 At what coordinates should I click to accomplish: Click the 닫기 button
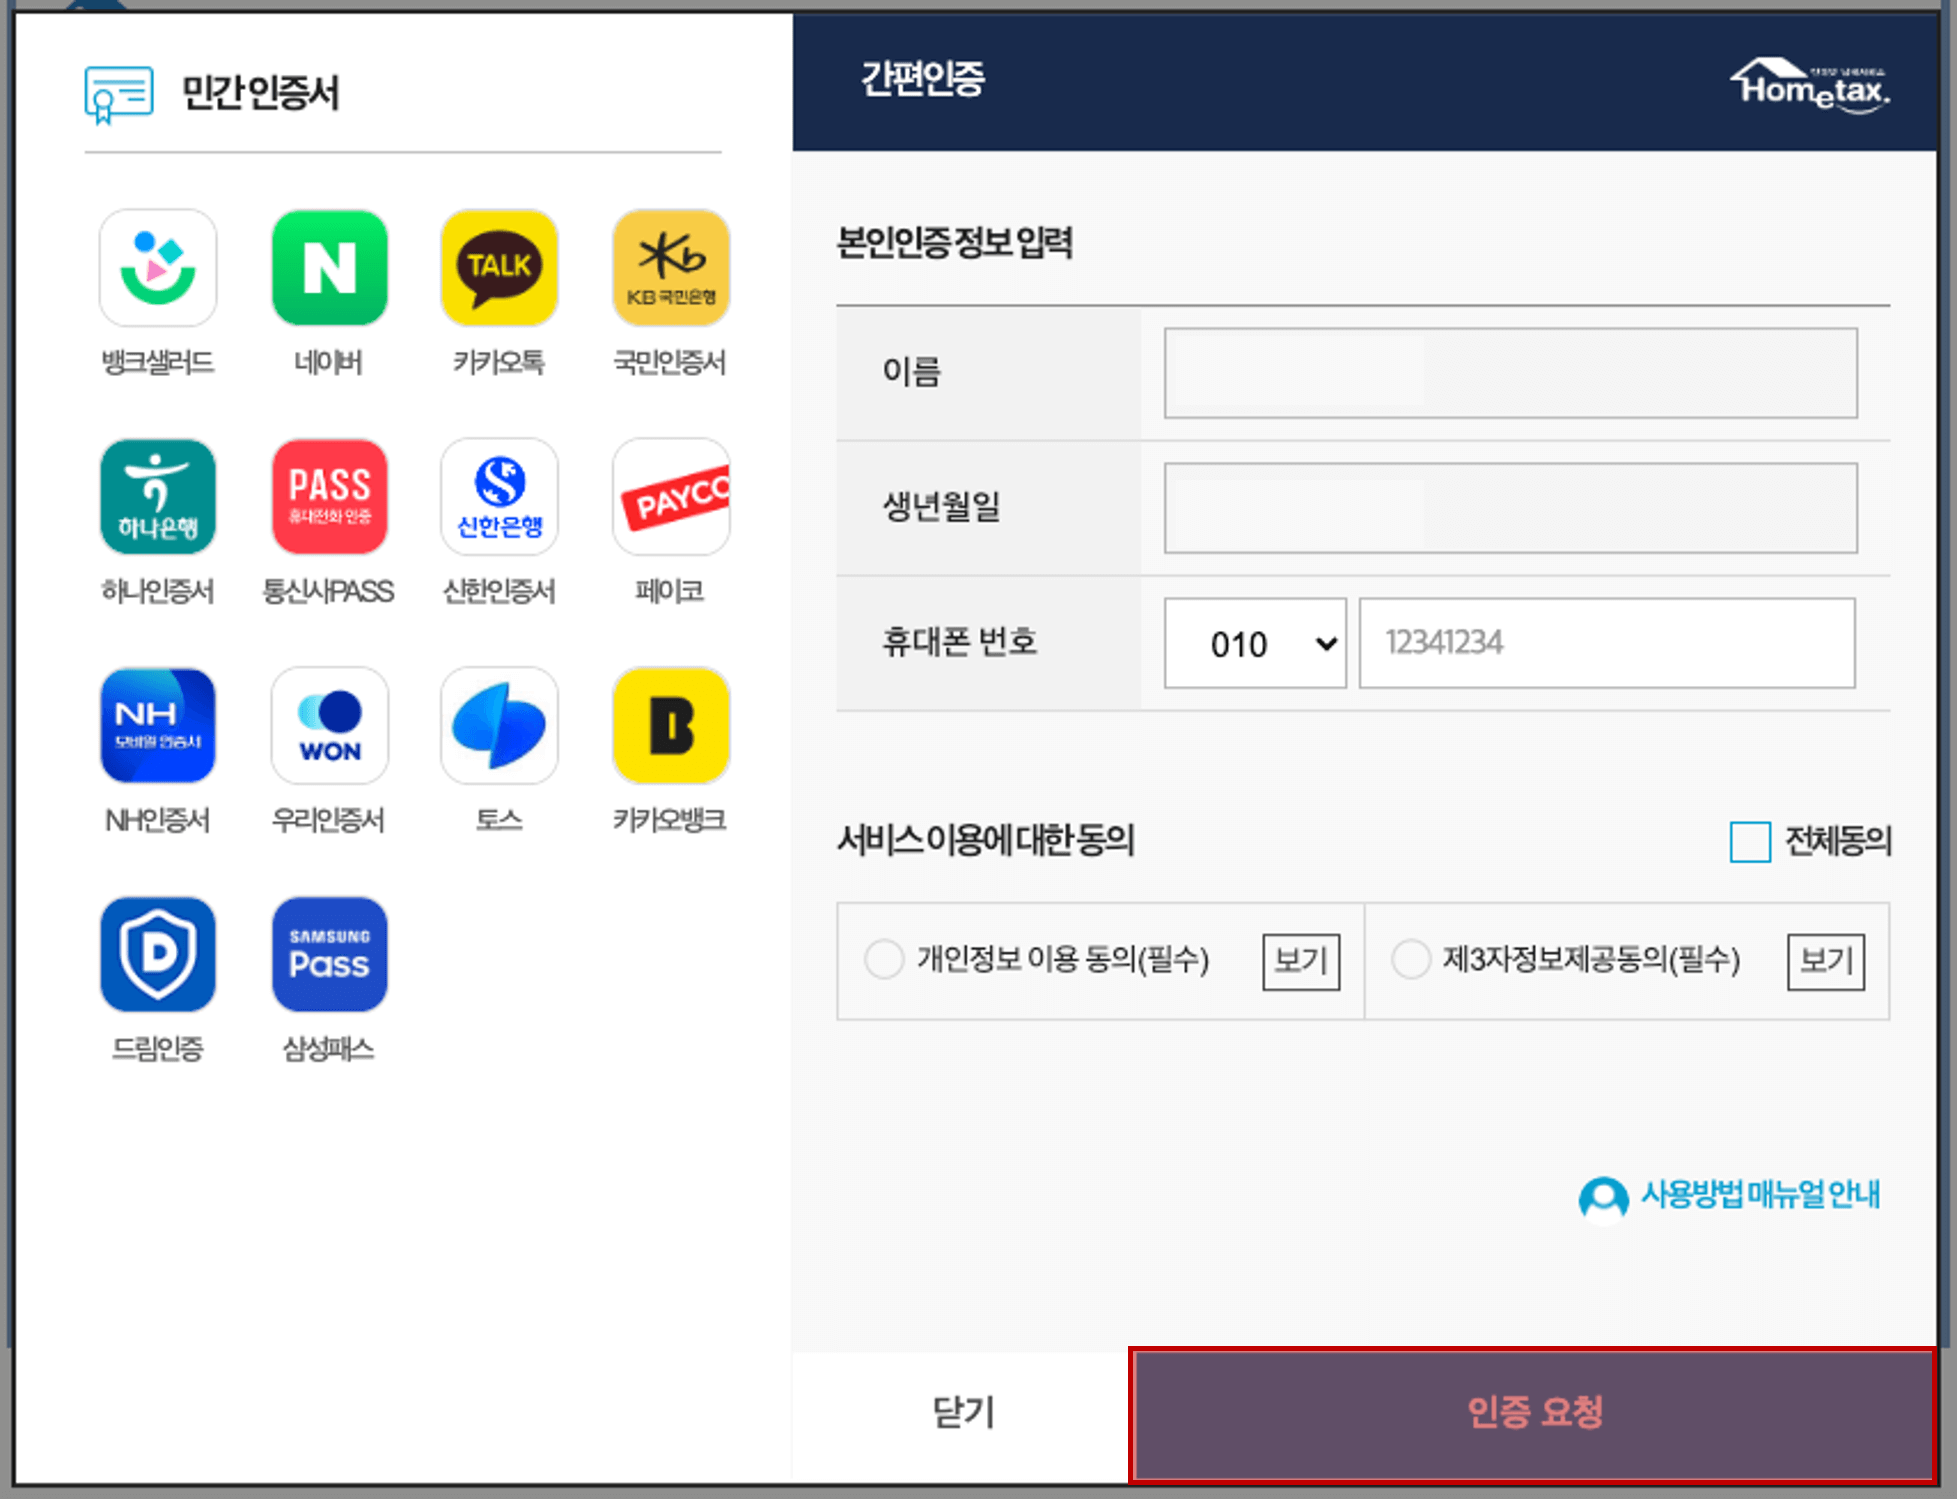pos(962,1413)
